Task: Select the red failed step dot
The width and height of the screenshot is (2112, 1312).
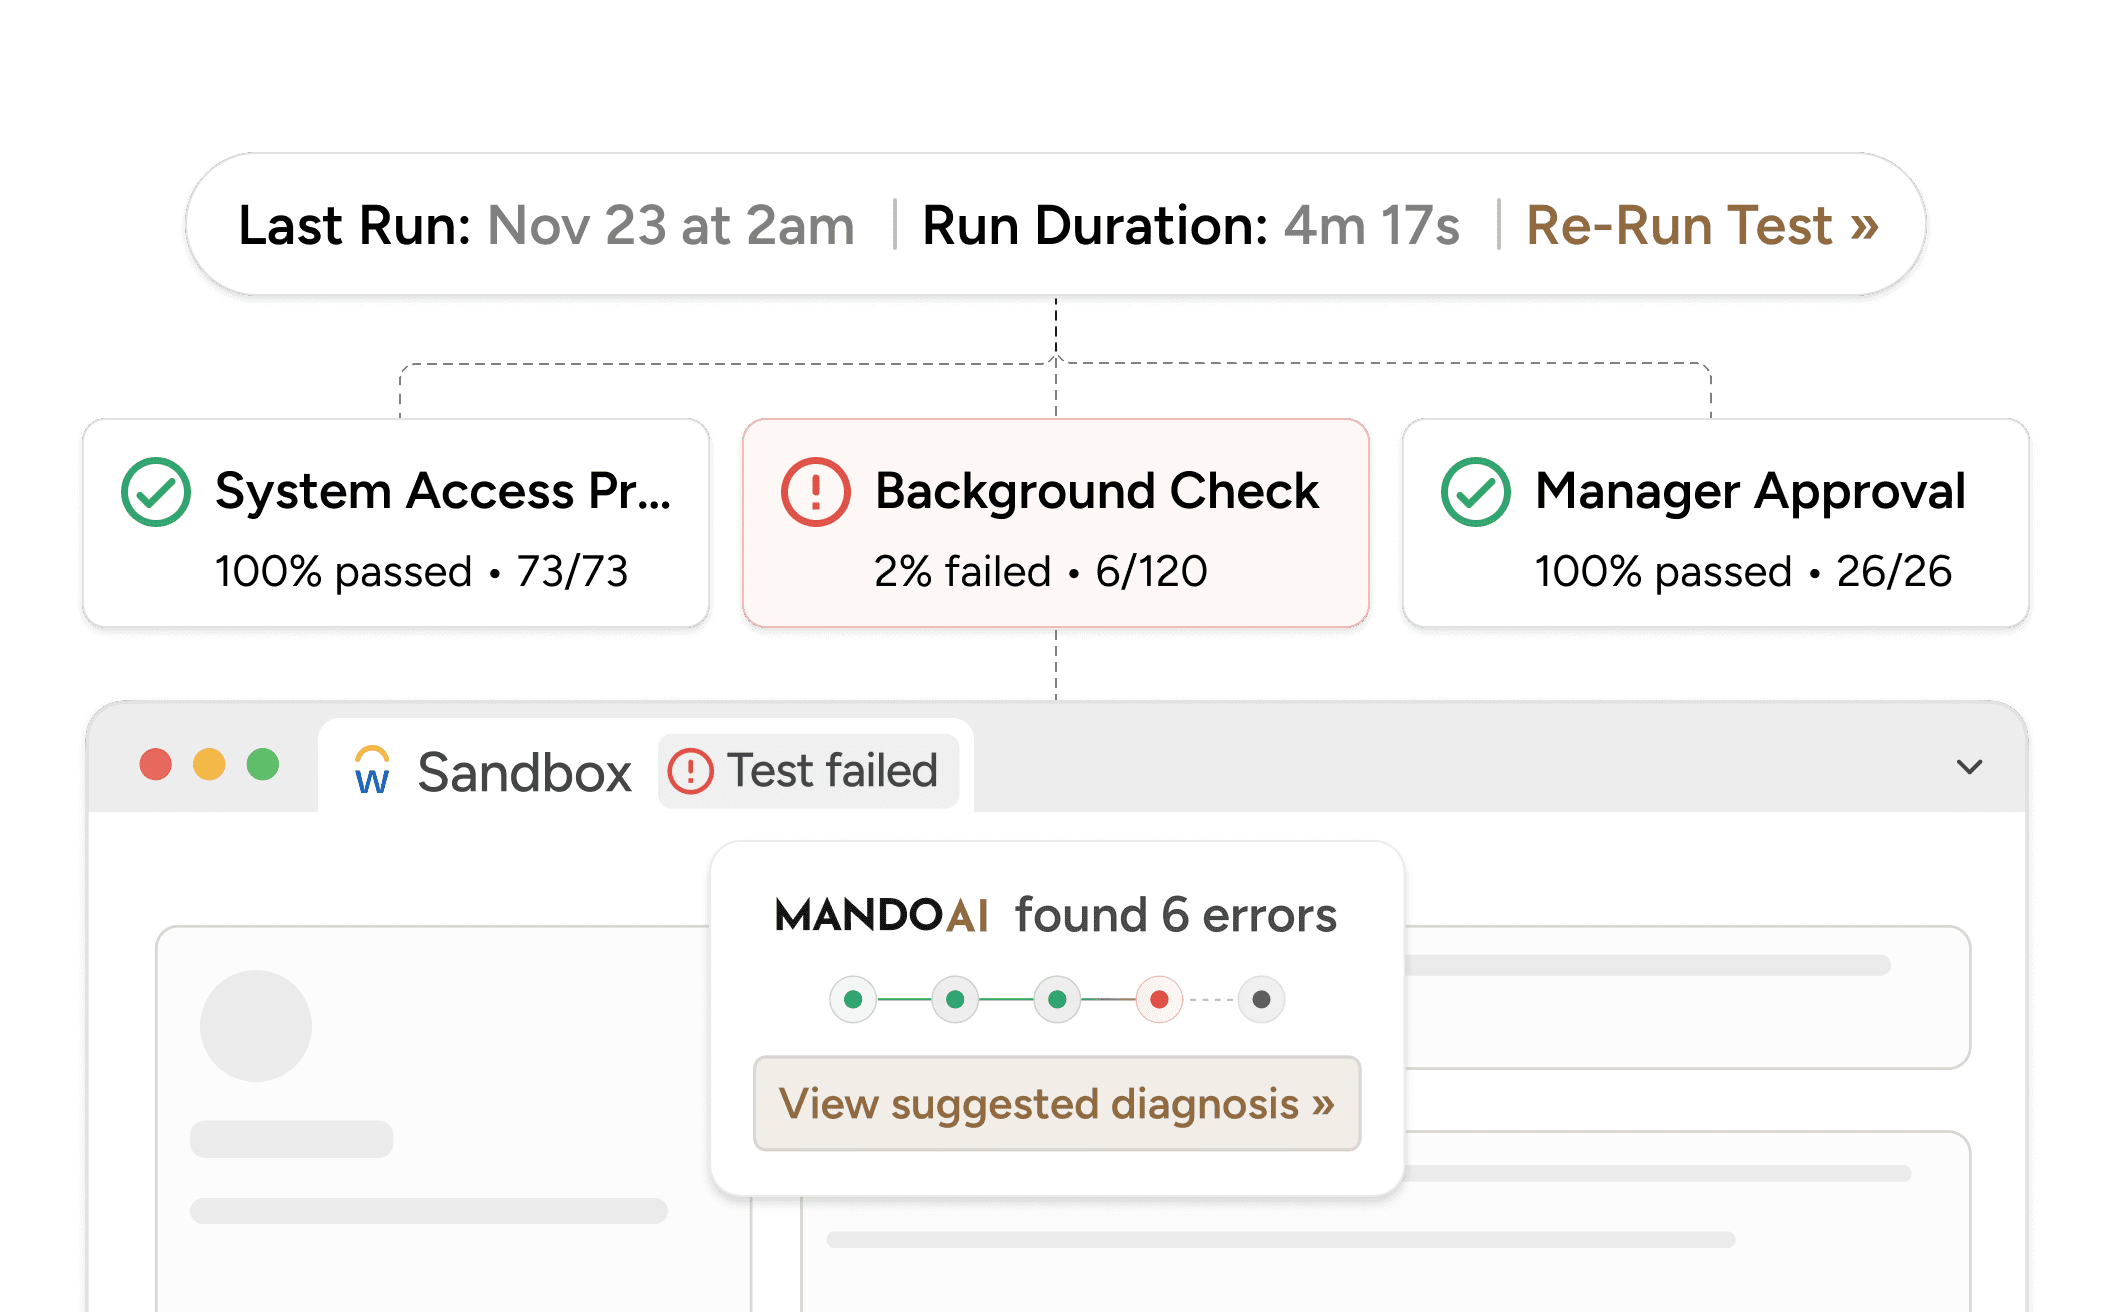Action: pyautogui.click(x=1159, y=999)
